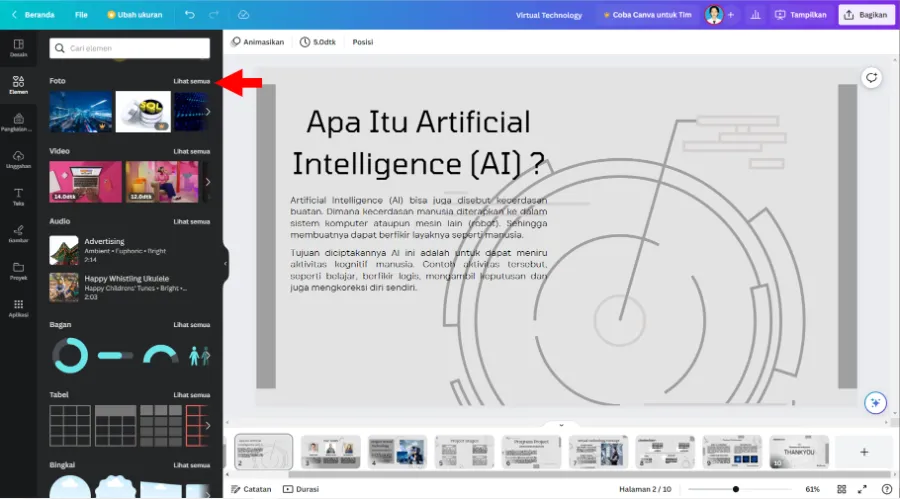Focus the Cari elemen search field
Screen dimensions: 900x499
point(130,48)
